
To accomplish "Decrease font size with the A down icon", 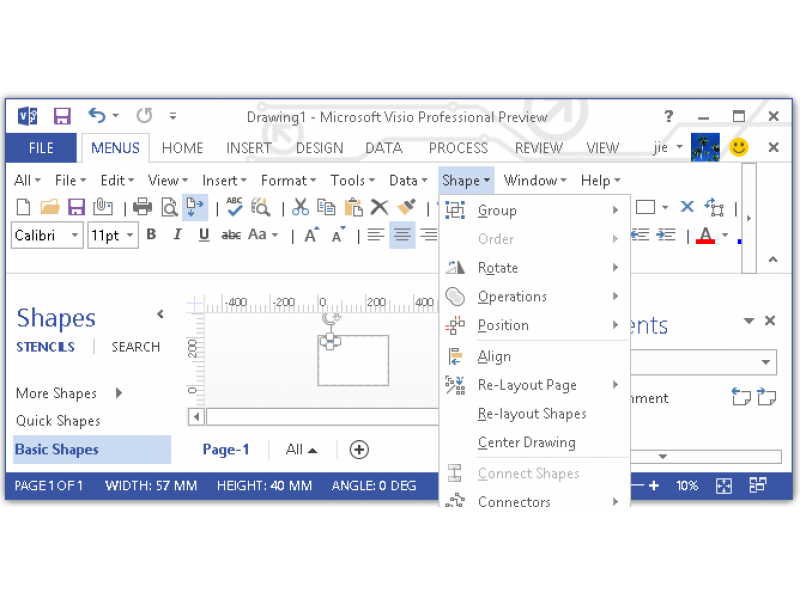I will tap(338, 235).
